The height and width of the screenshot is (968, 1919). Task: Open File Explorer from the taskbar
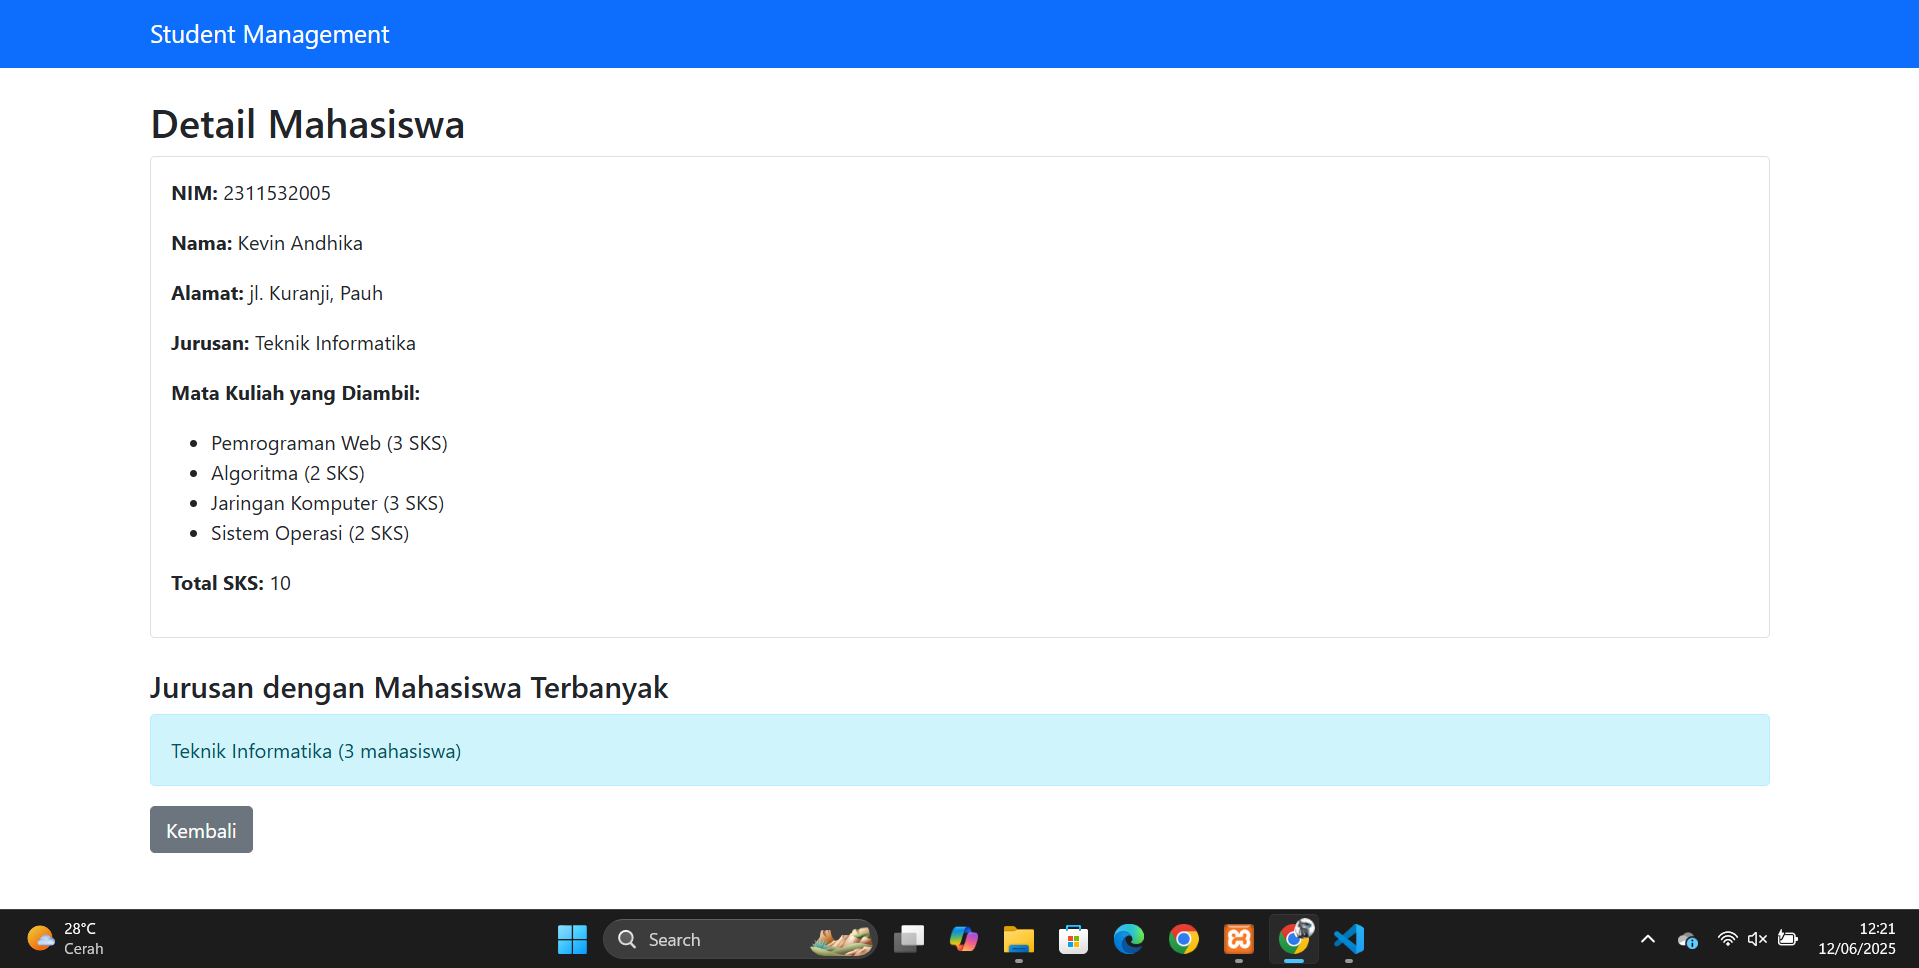pyautogui.click(x=1018, y=939)
